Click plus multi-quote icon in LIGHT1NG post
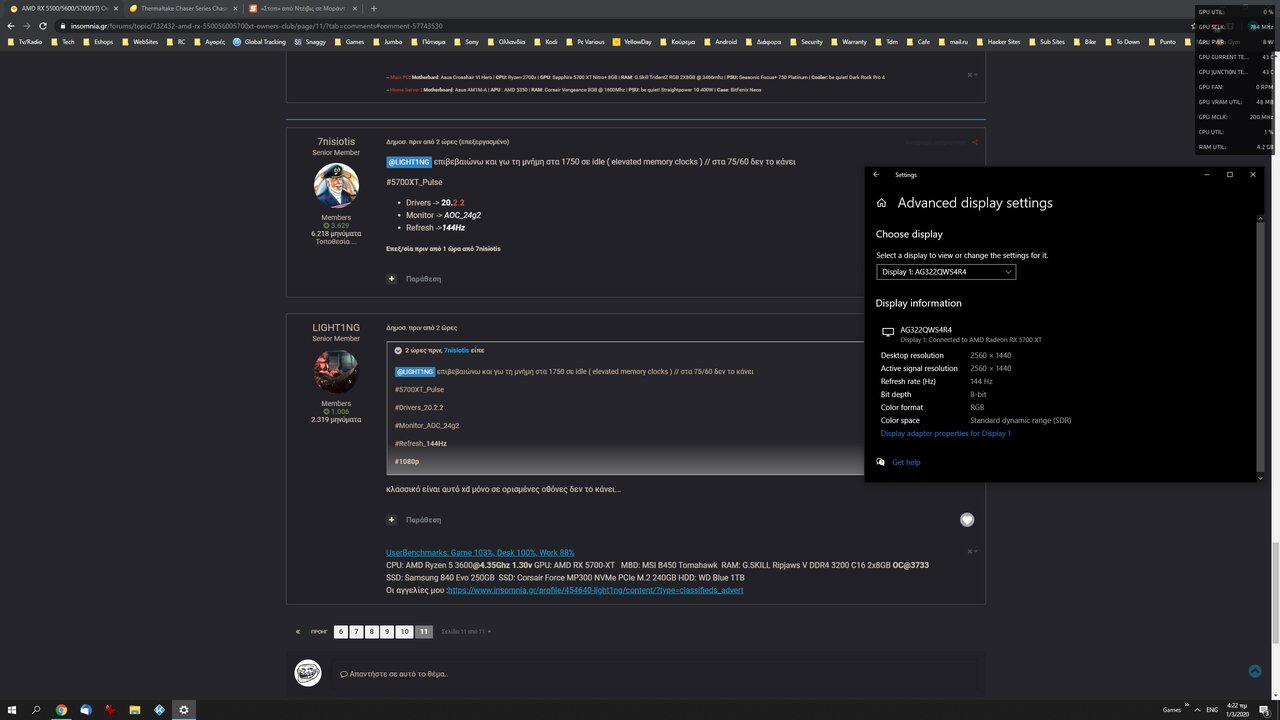 [392, 520]
